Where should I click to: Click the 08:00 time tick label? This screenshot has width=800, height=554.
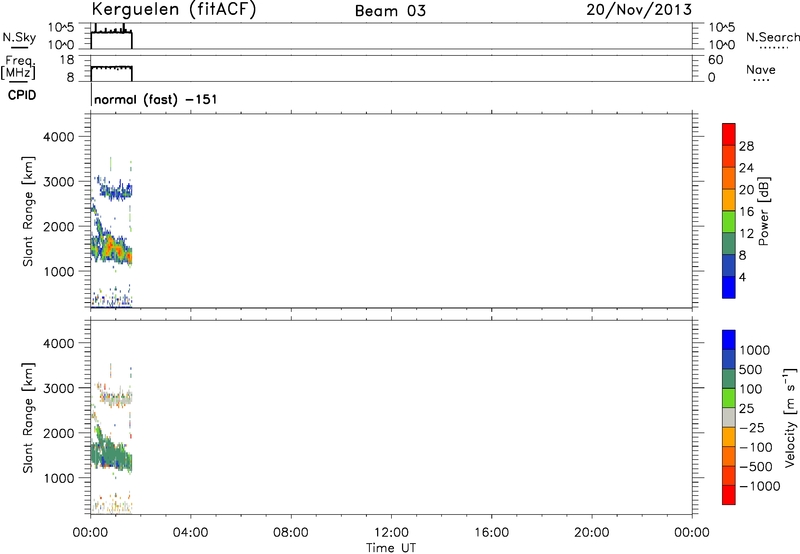pyautogui.click(x=290, y=533)
